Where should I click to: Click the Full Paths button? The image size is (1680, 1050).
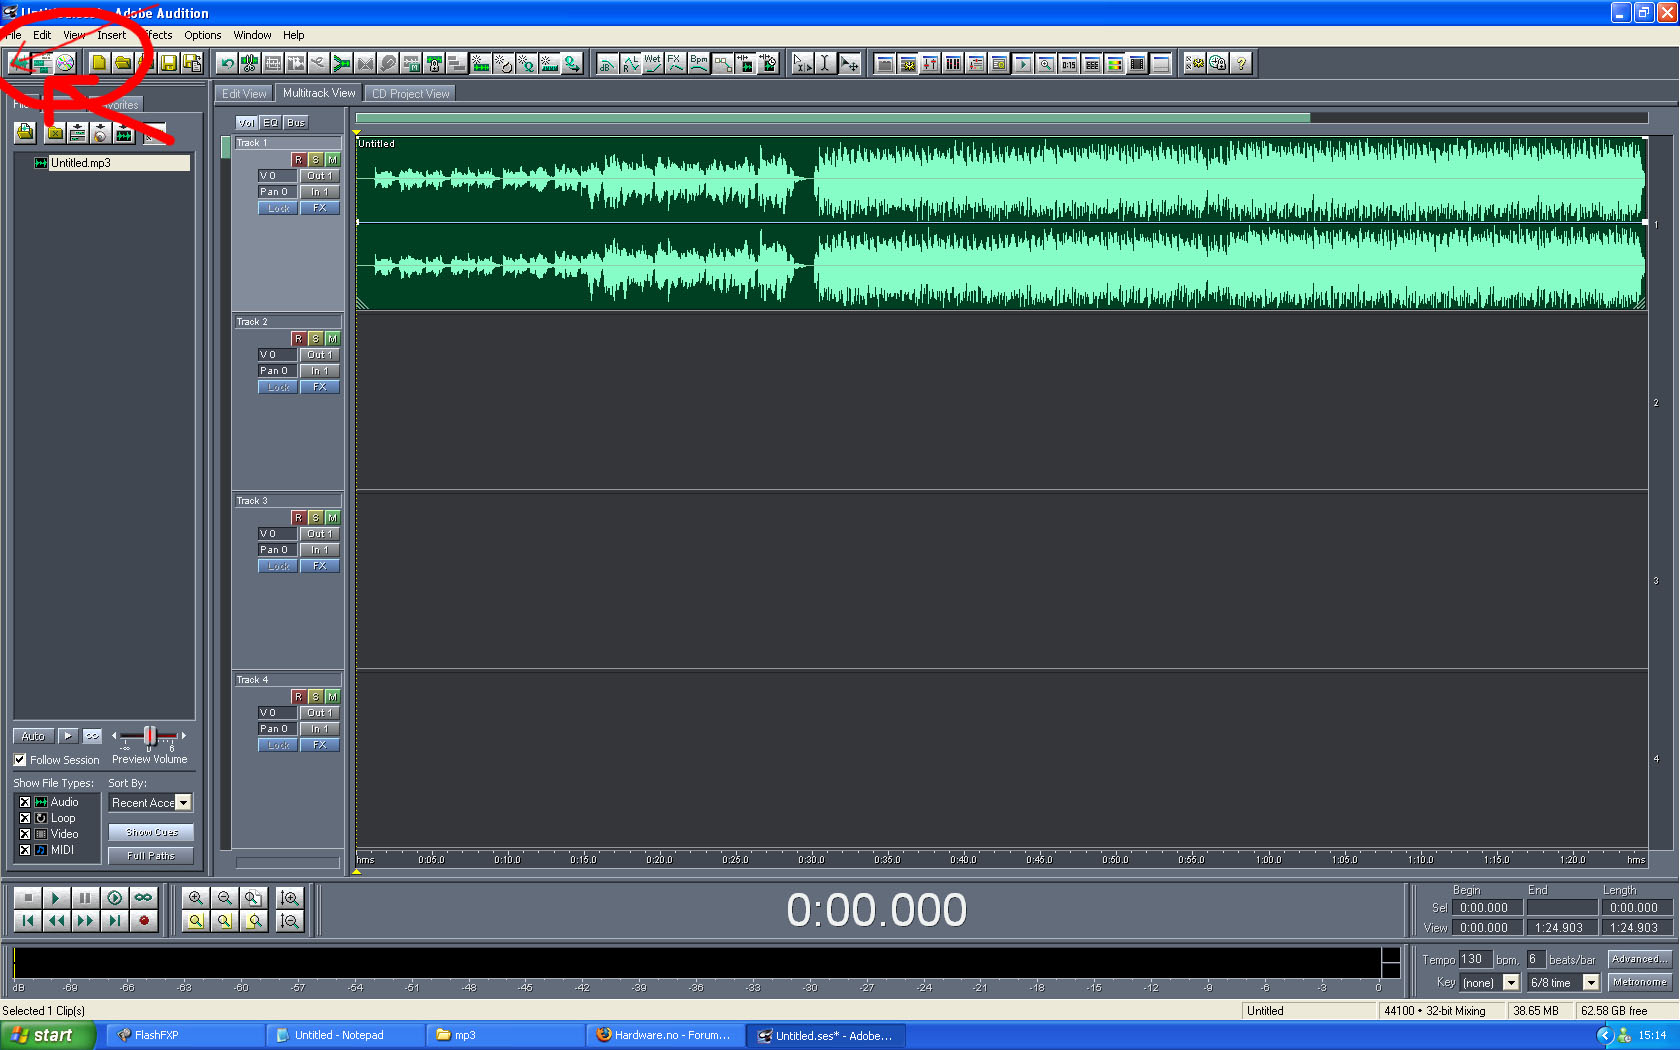click(151, 856)
